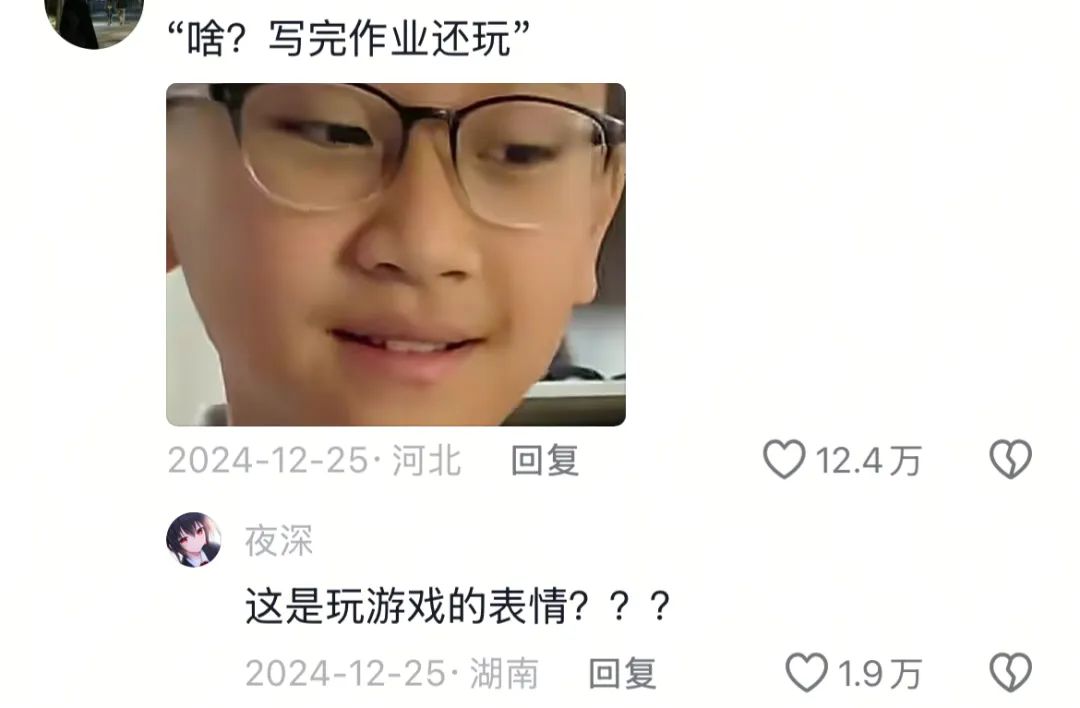
Task: Tap broken heart on 夜深's reply
Action: (1010, 673)
